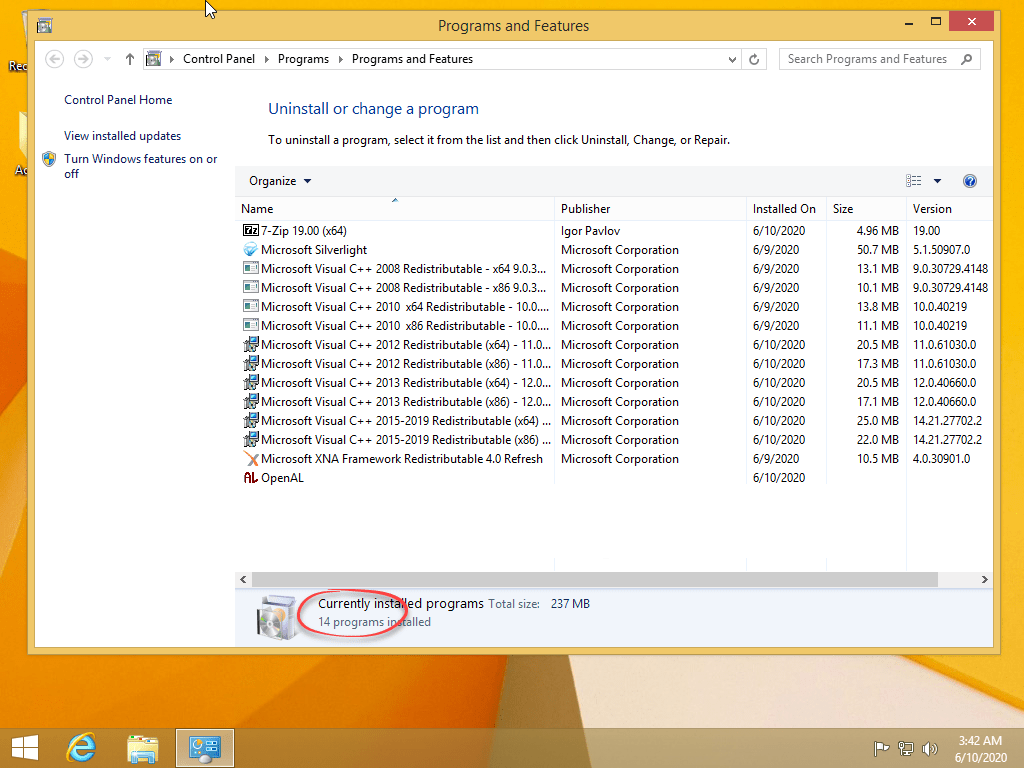Click the 50.7 MB size cell
Screen dimensions: 1024x768
tap(878, 249)
